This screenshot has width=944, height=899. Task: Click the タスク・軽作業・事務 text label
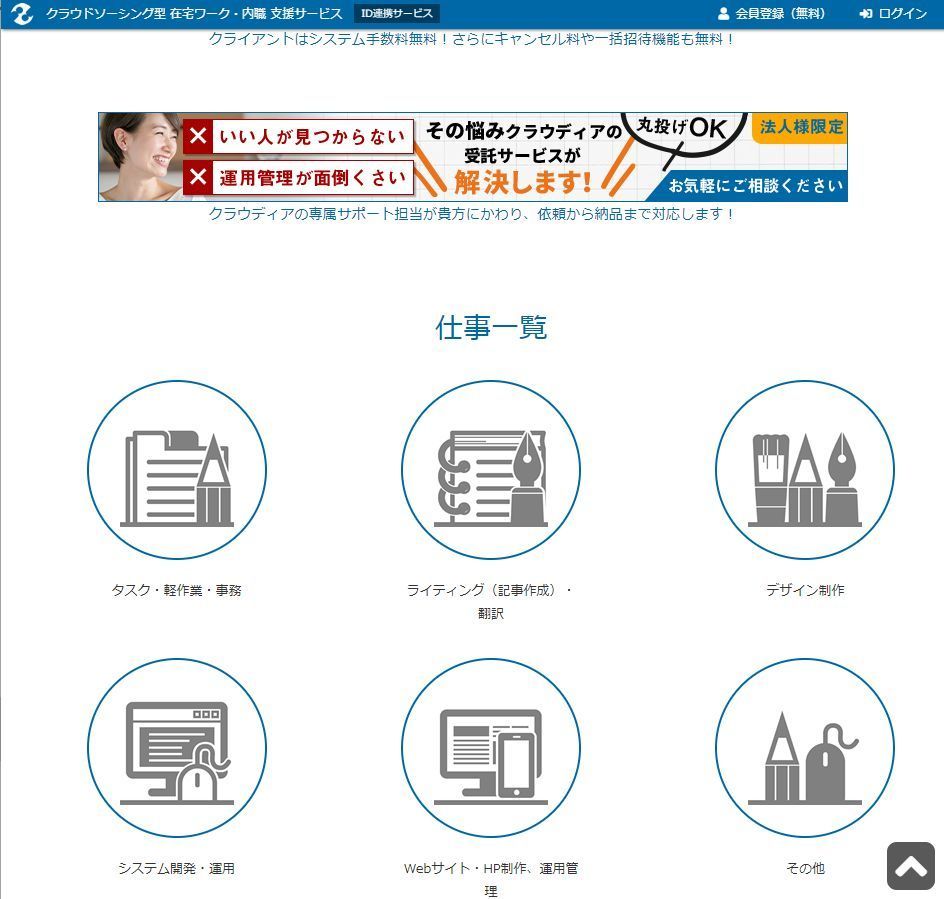(176, 590)
